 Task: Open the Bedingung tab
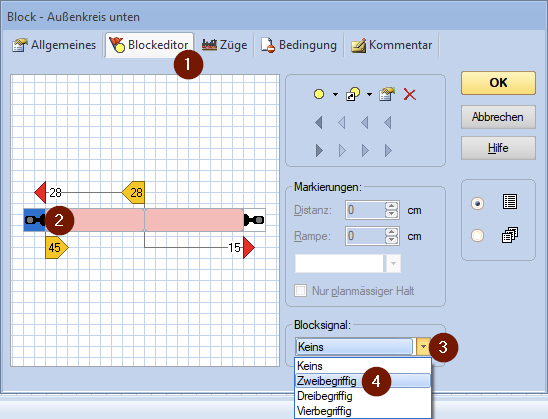(x=299, y=45)
